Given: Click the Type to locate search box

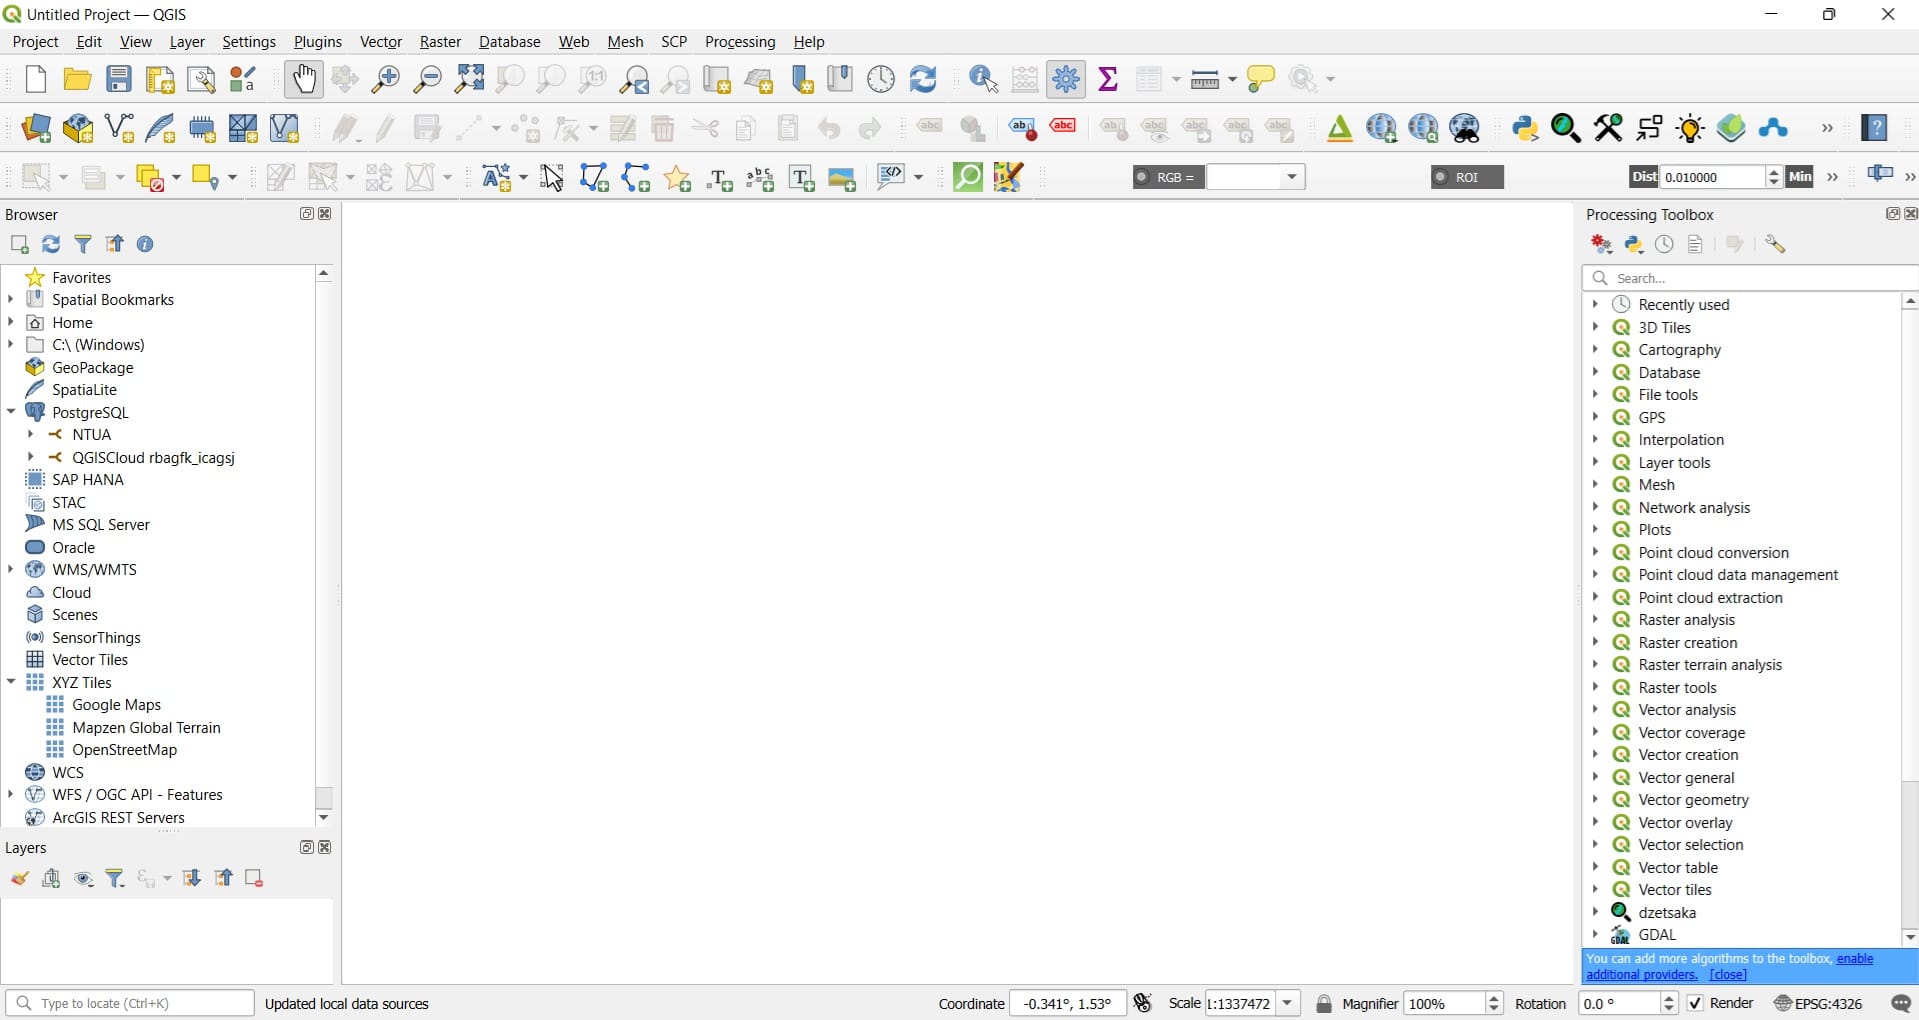Looking at the screenshot, I should pos(130,1003).
